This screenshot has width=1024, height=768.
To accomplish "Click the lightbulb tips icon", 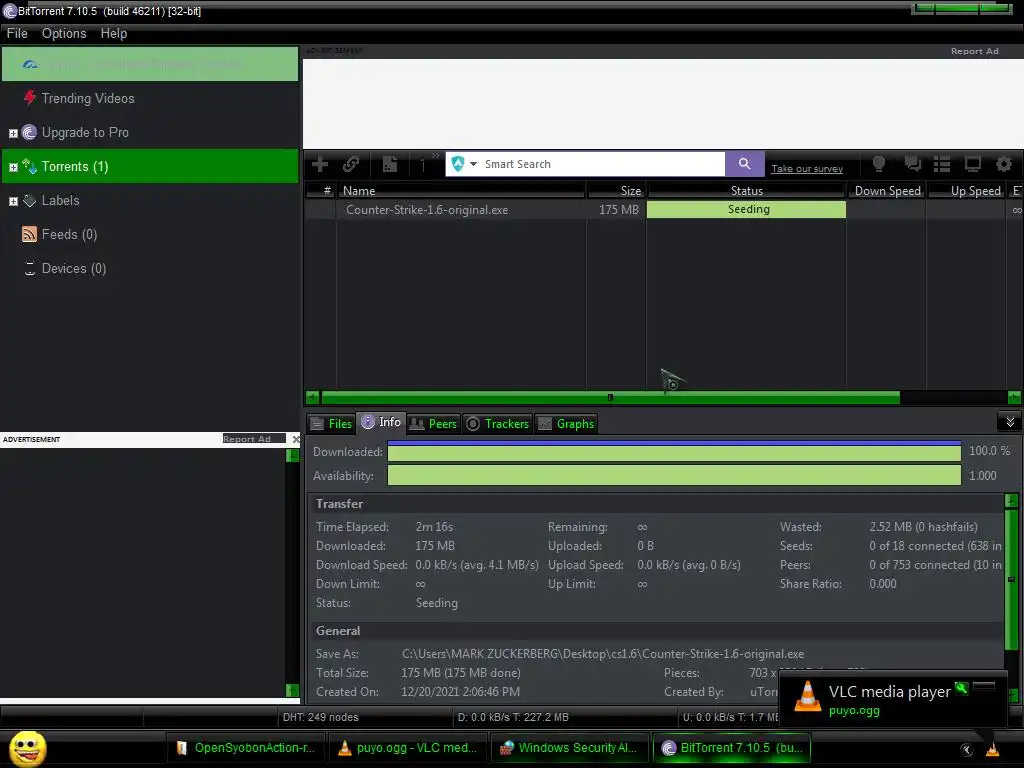I will (879, 164).
